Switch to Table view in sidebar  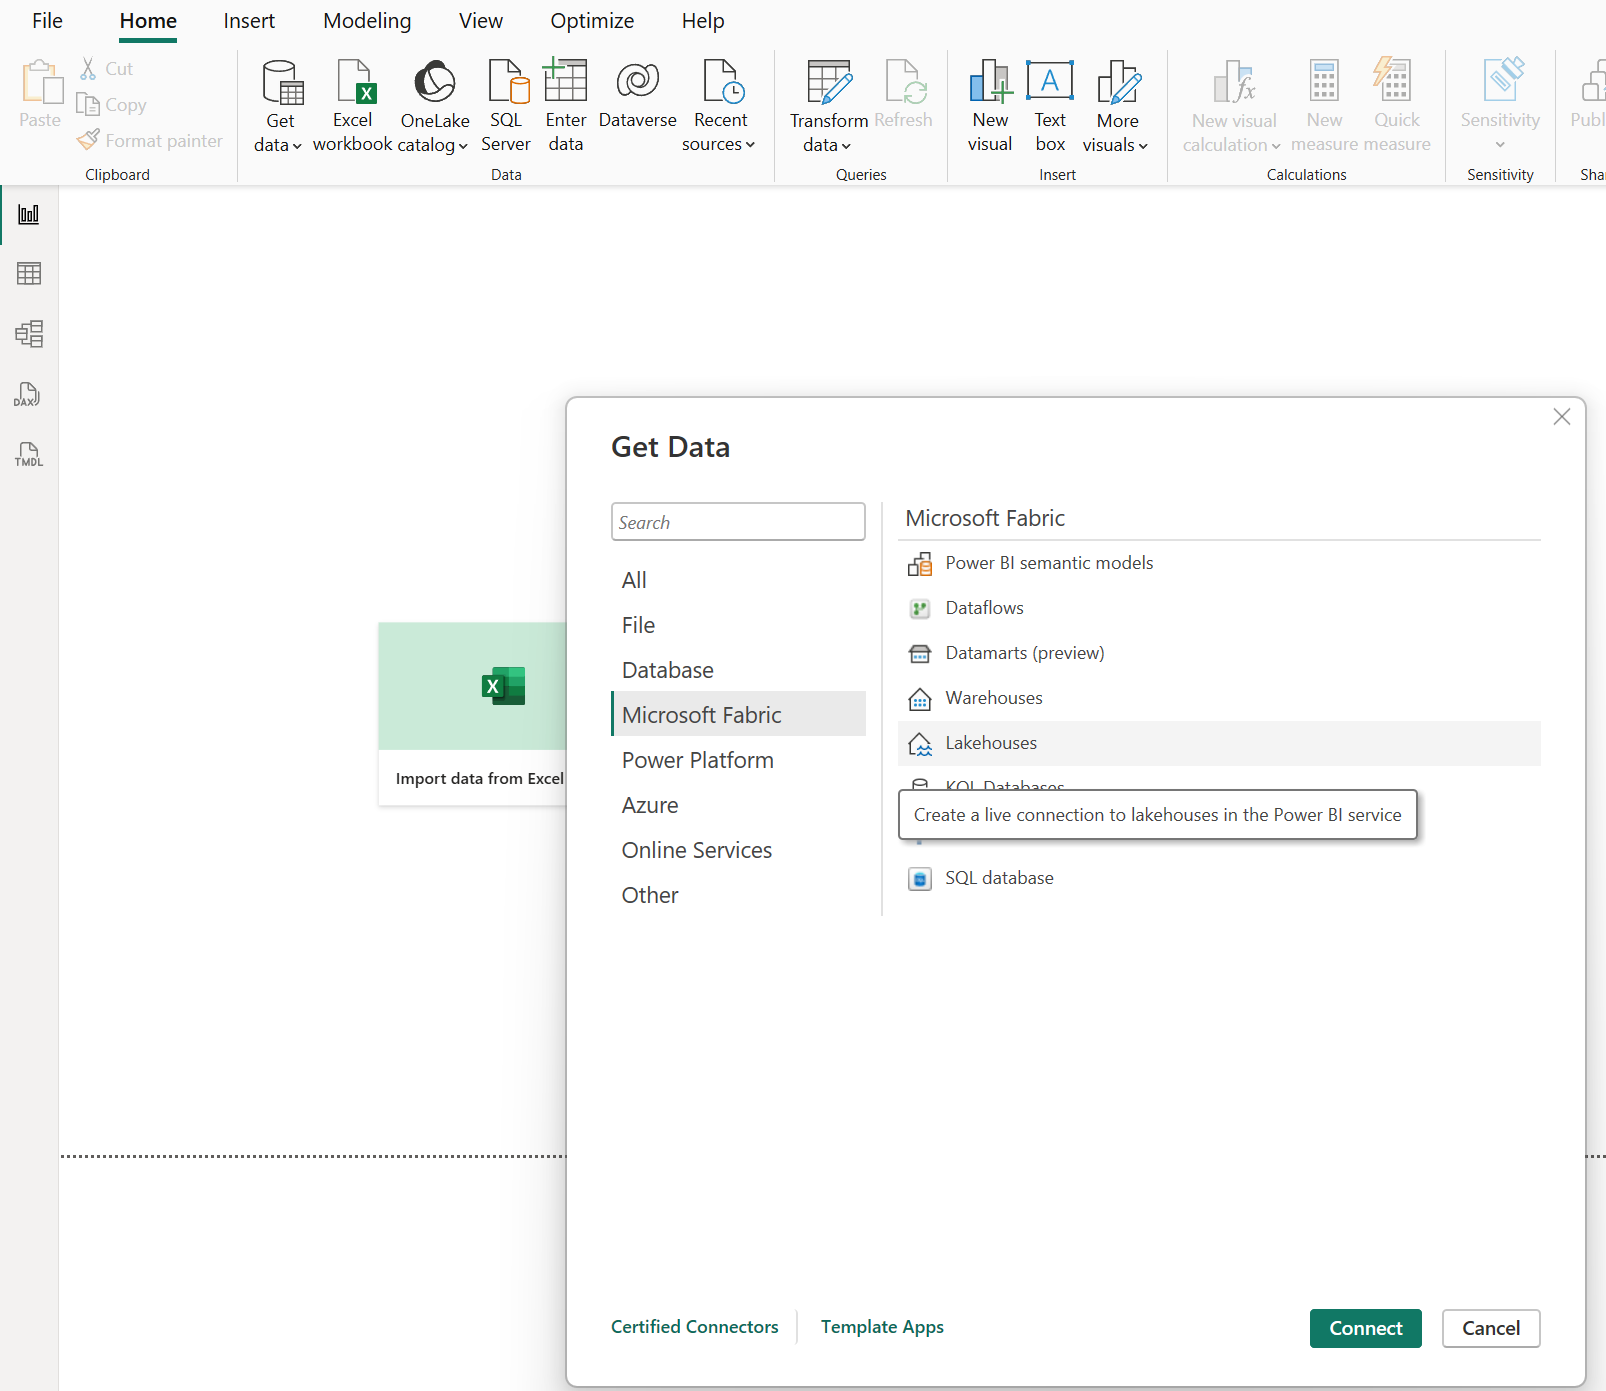(x=29, y=274)
